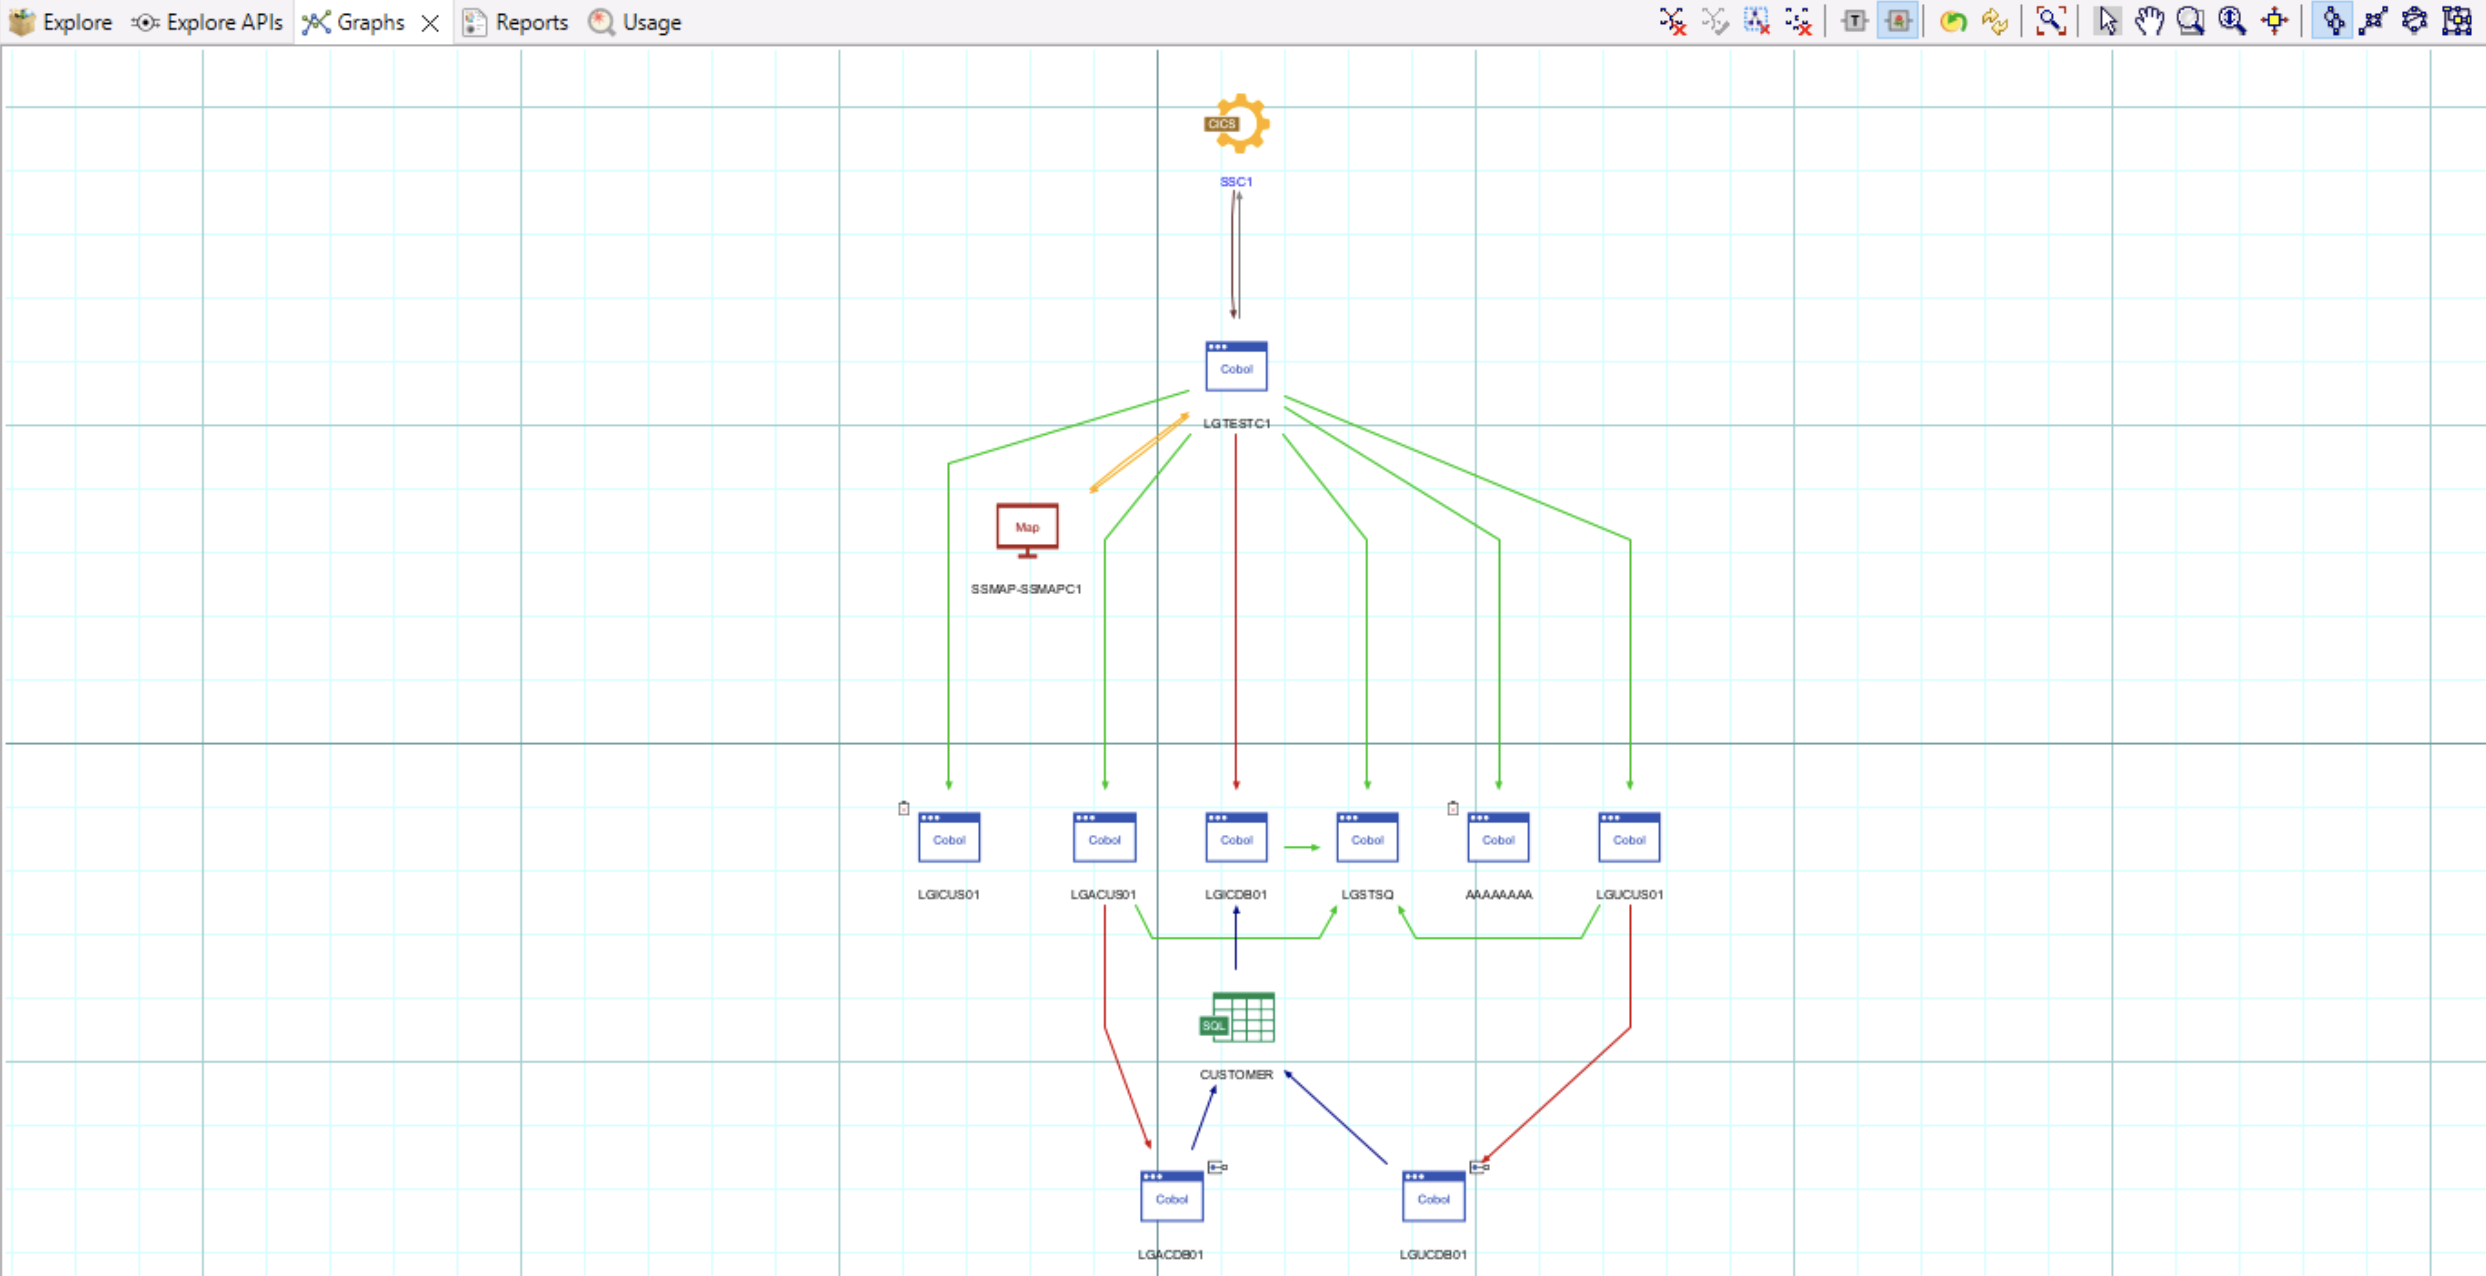Close the Graphs tab
This screenshot has height=1276, width=2486.
(430, 23)
